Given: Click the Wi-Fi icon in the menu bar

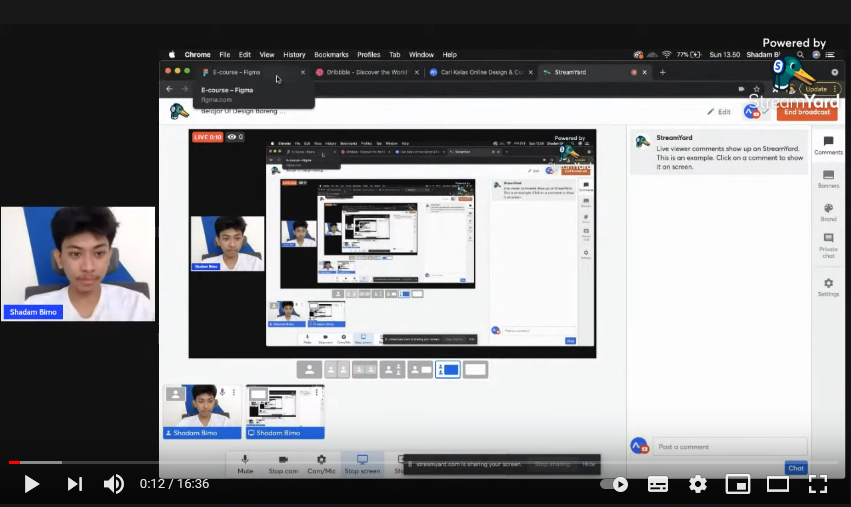Looking at the screenshot, I should [666, 54].
